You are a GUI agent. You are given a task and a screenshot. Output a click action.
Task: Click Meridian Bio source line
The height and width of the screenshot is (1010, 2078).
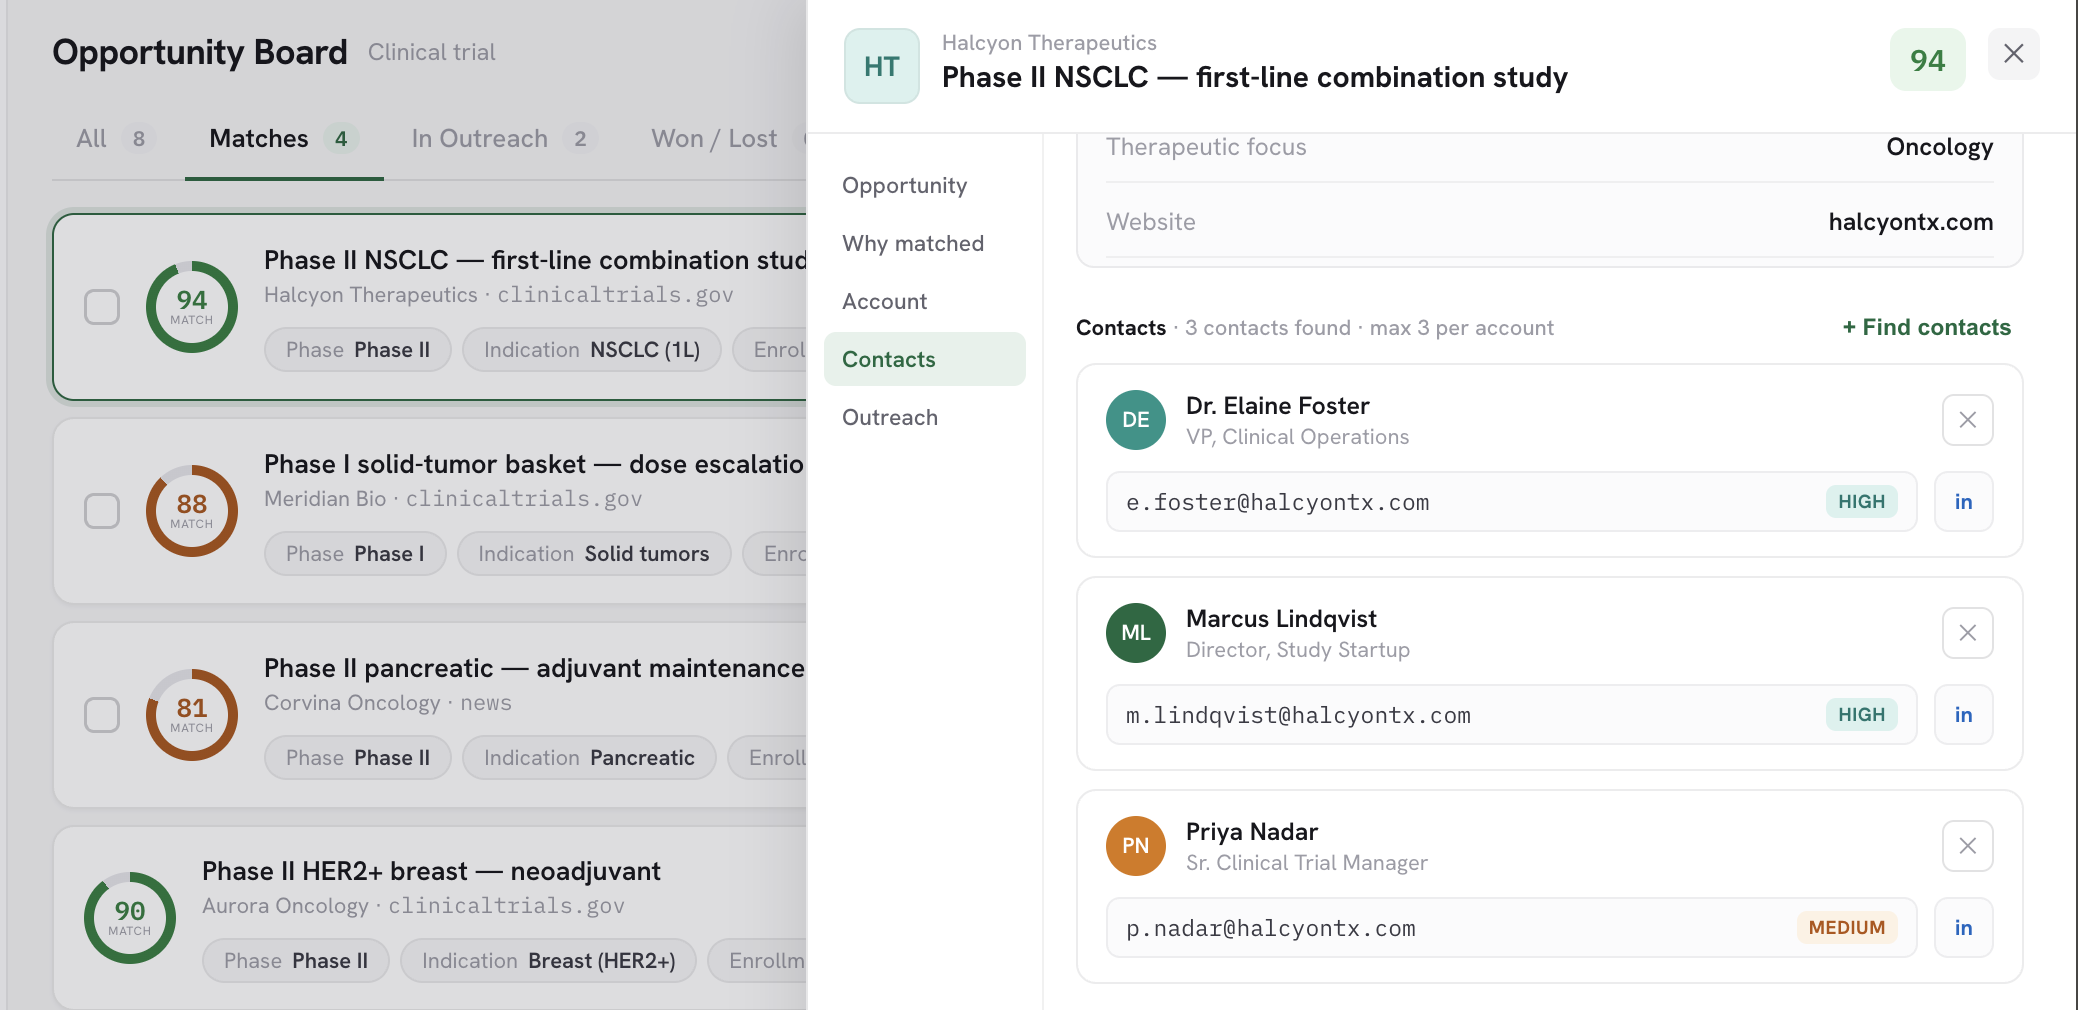click(x=453, y=499)
